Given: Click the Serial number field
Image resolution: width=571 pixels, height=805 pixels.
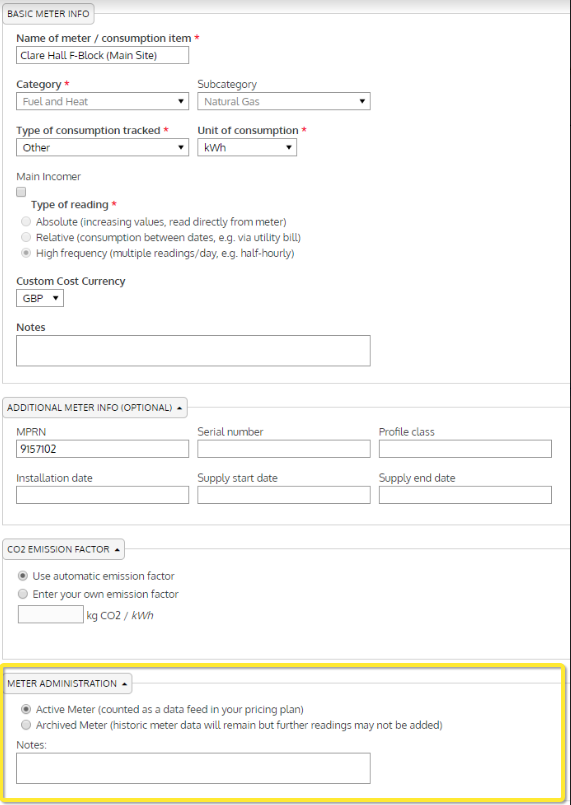Looking at the screenshot, I should (x=283, y=449).
